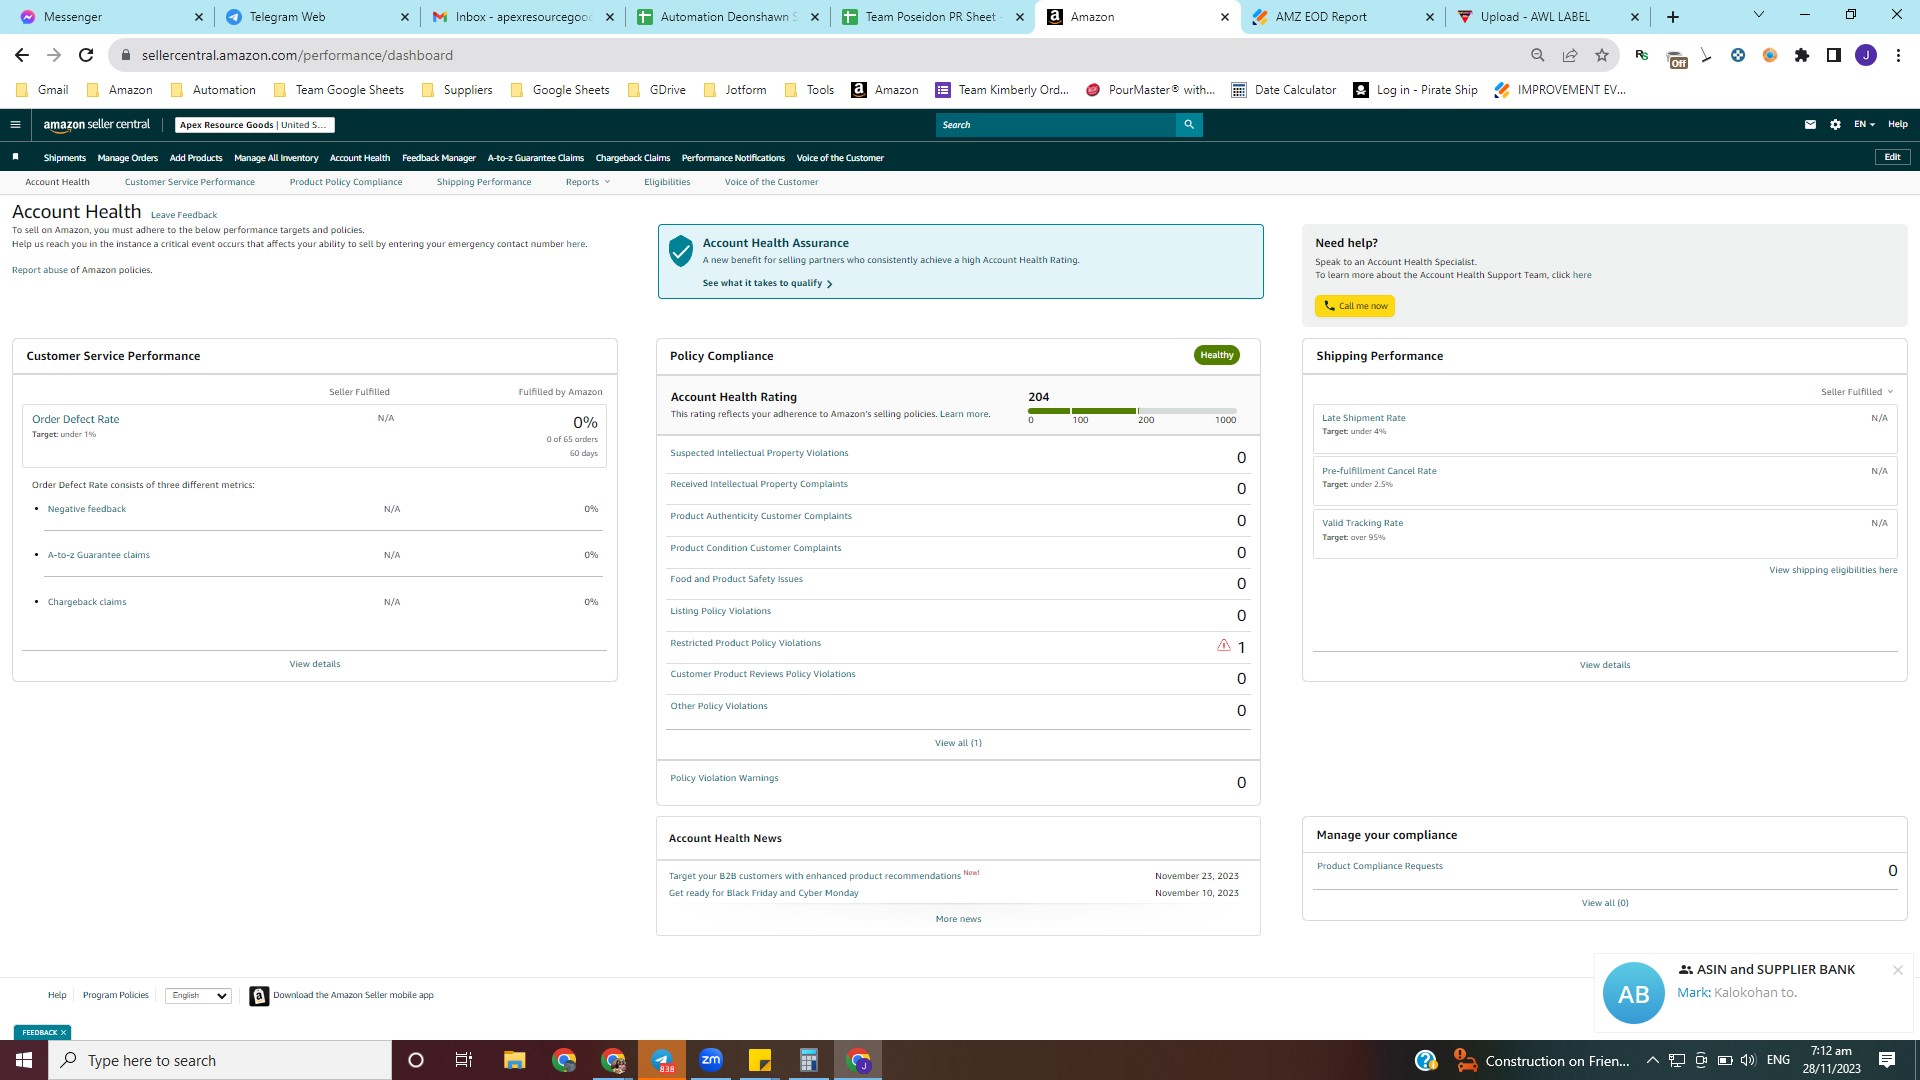Switch to the Telegram Web browser tab
Screen dimensions: 1920x1080
click(x=317, y=17)
